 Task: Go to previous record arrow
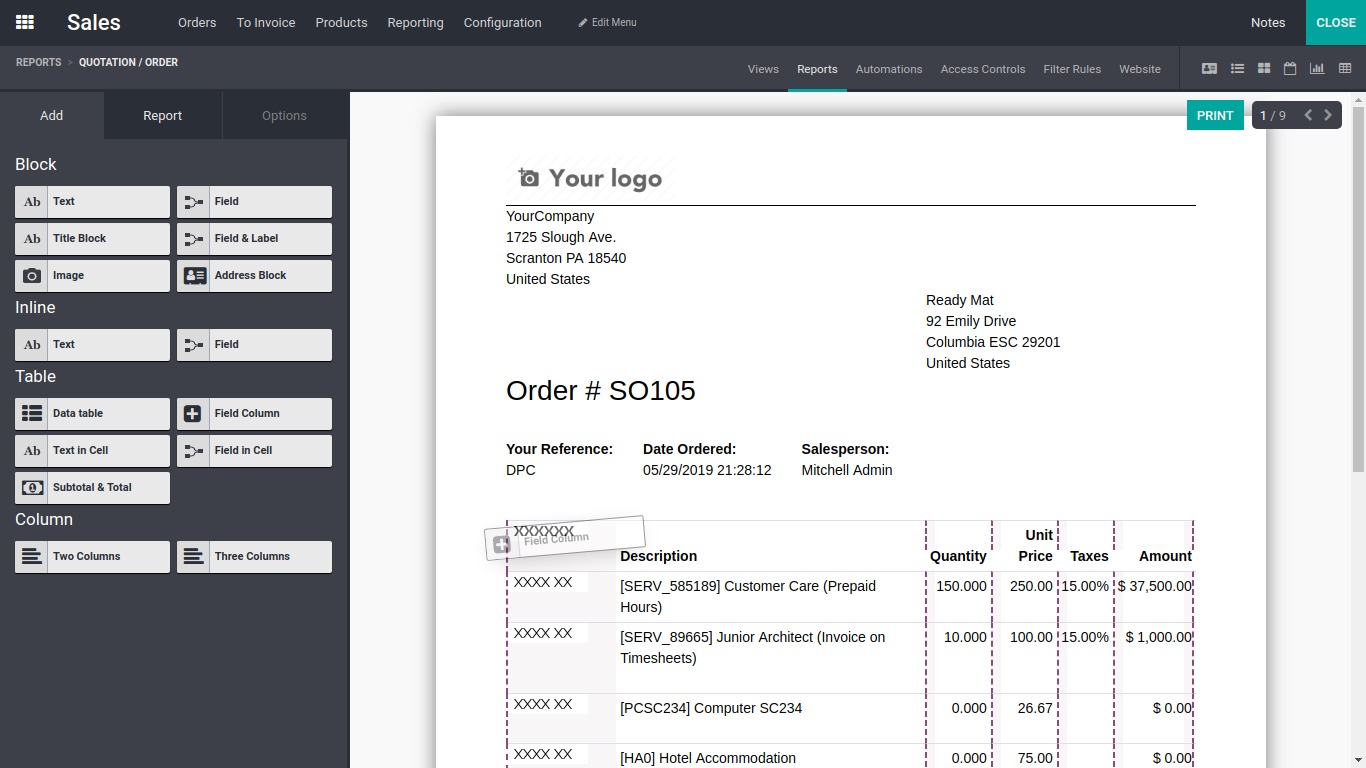(1307, 115)
